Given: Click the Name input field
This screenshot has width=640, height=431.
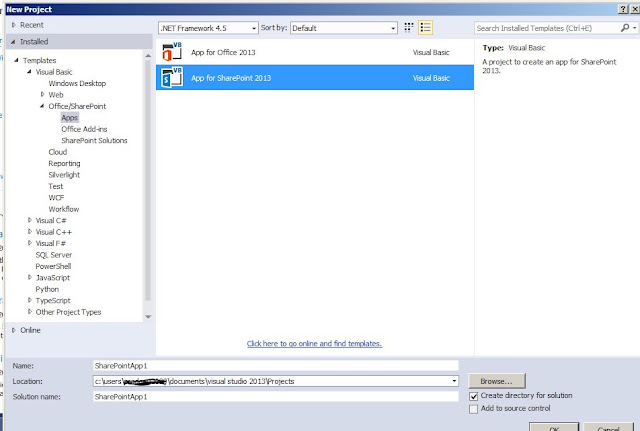Looking at the screenshot, I should click(276, 366).
